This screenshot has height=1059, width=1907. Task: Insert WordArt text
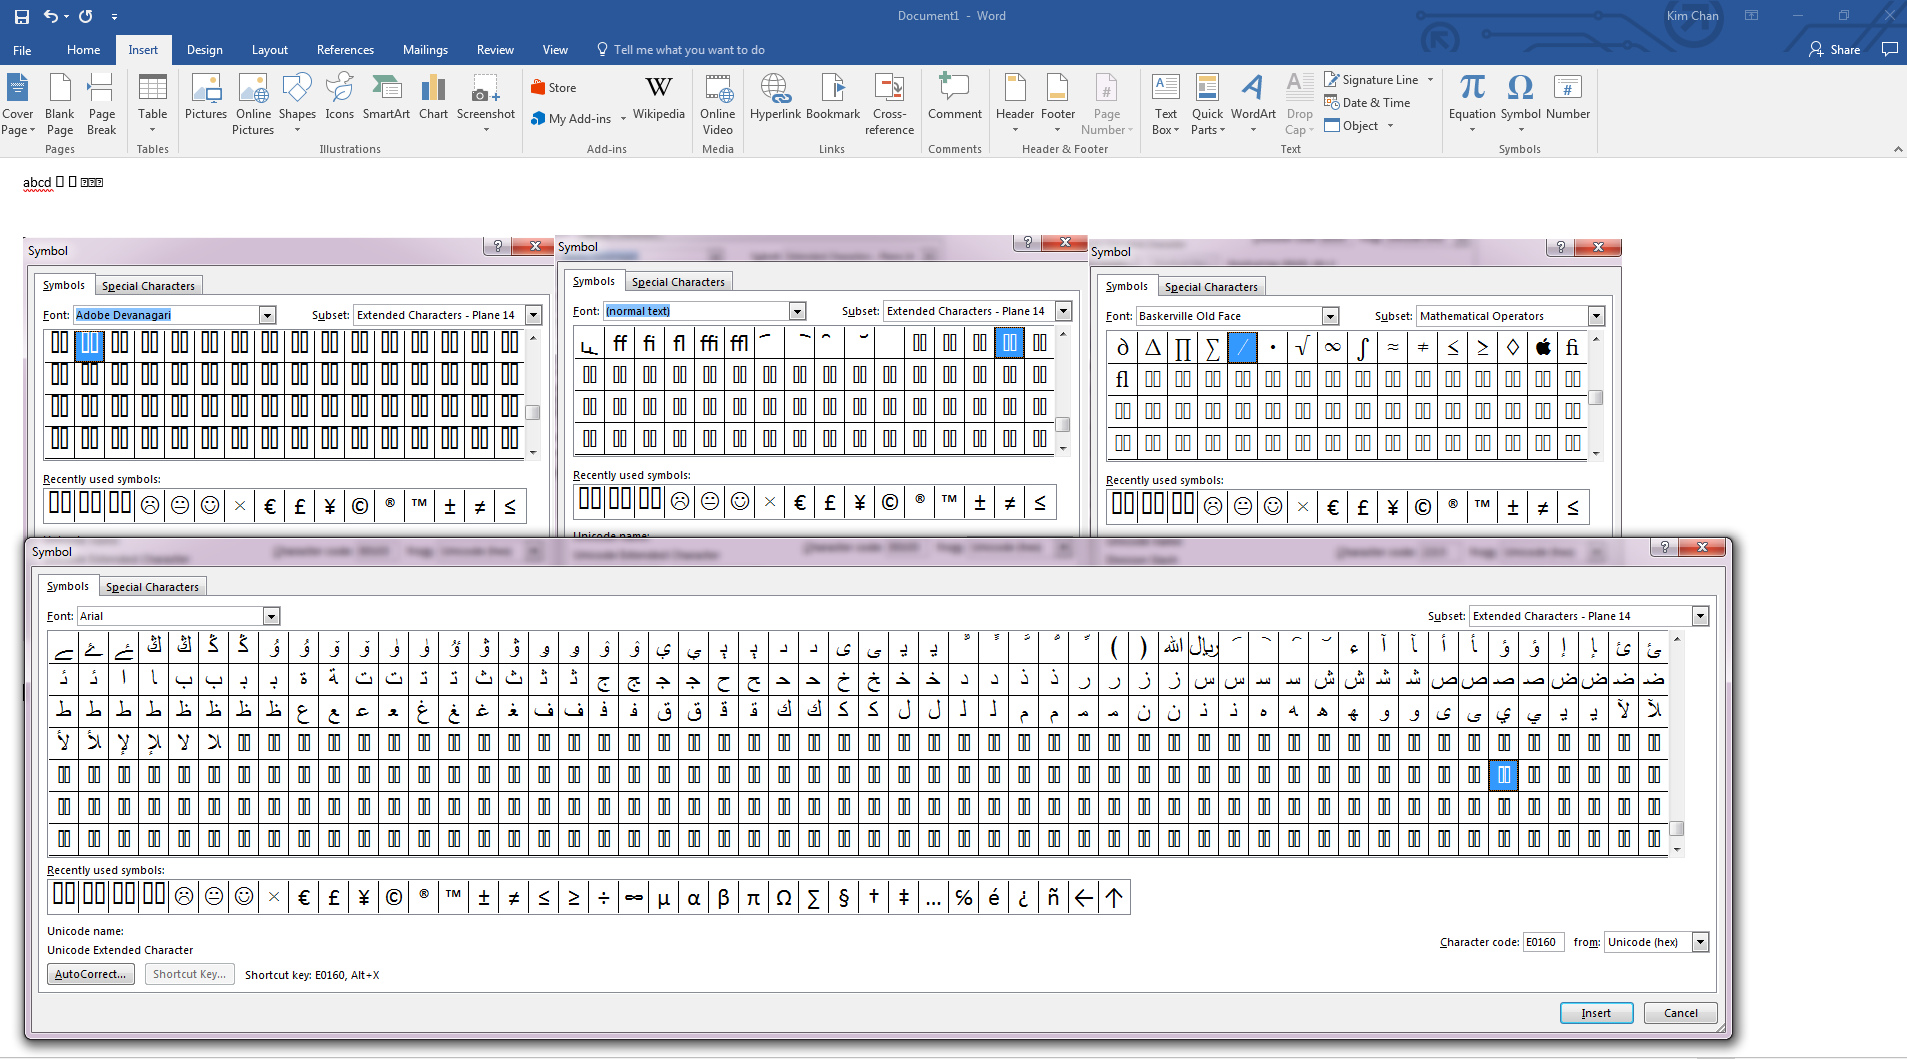[1253, 103]
